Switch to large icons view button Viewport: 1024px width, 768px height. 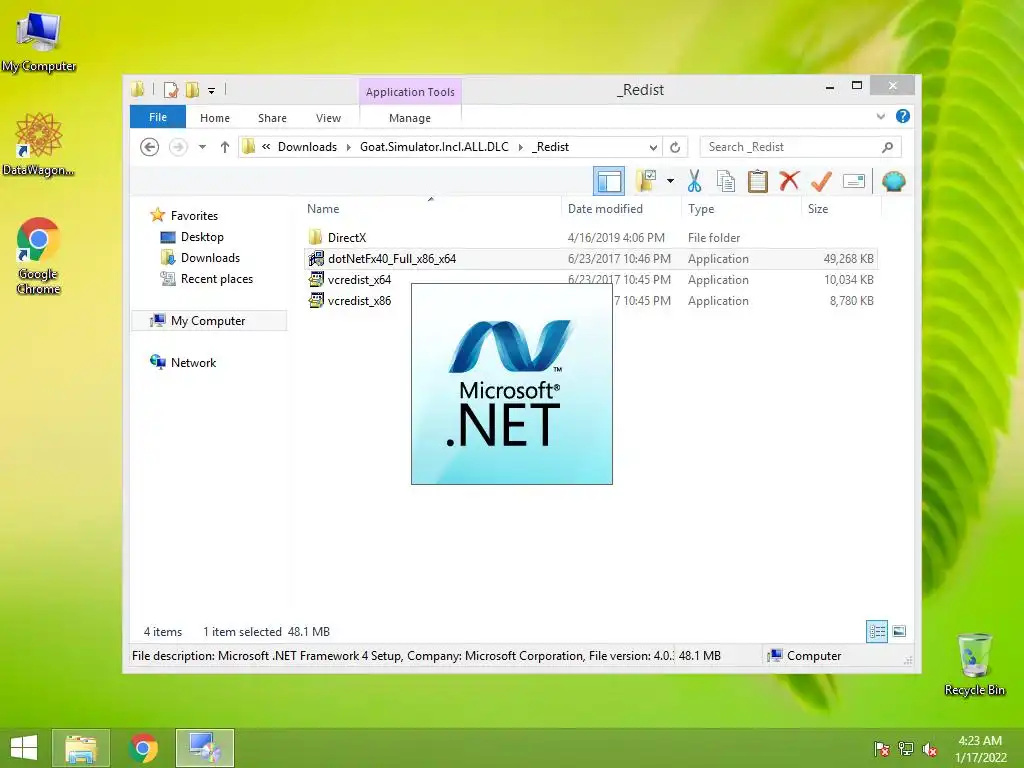(x=899, y=631)
